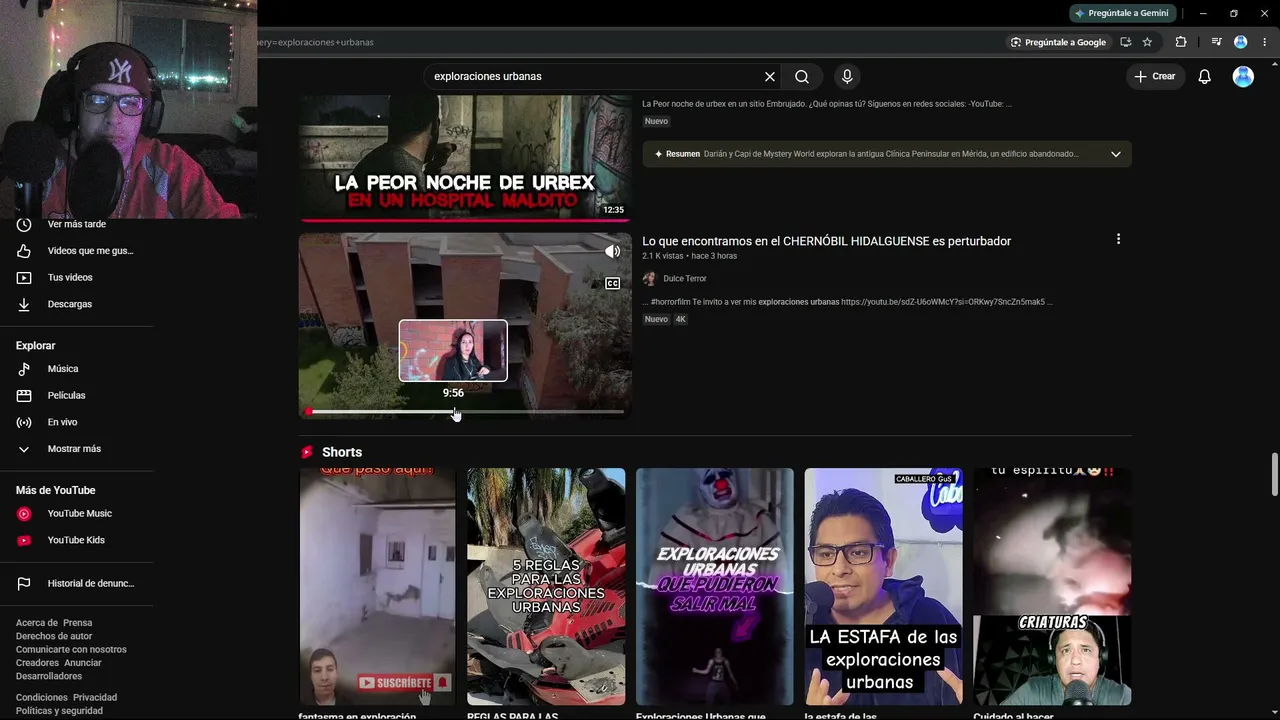Click Pregúntale a Google lens button
This screenshot has width=1280, height=720.
tap(1058, 42)
